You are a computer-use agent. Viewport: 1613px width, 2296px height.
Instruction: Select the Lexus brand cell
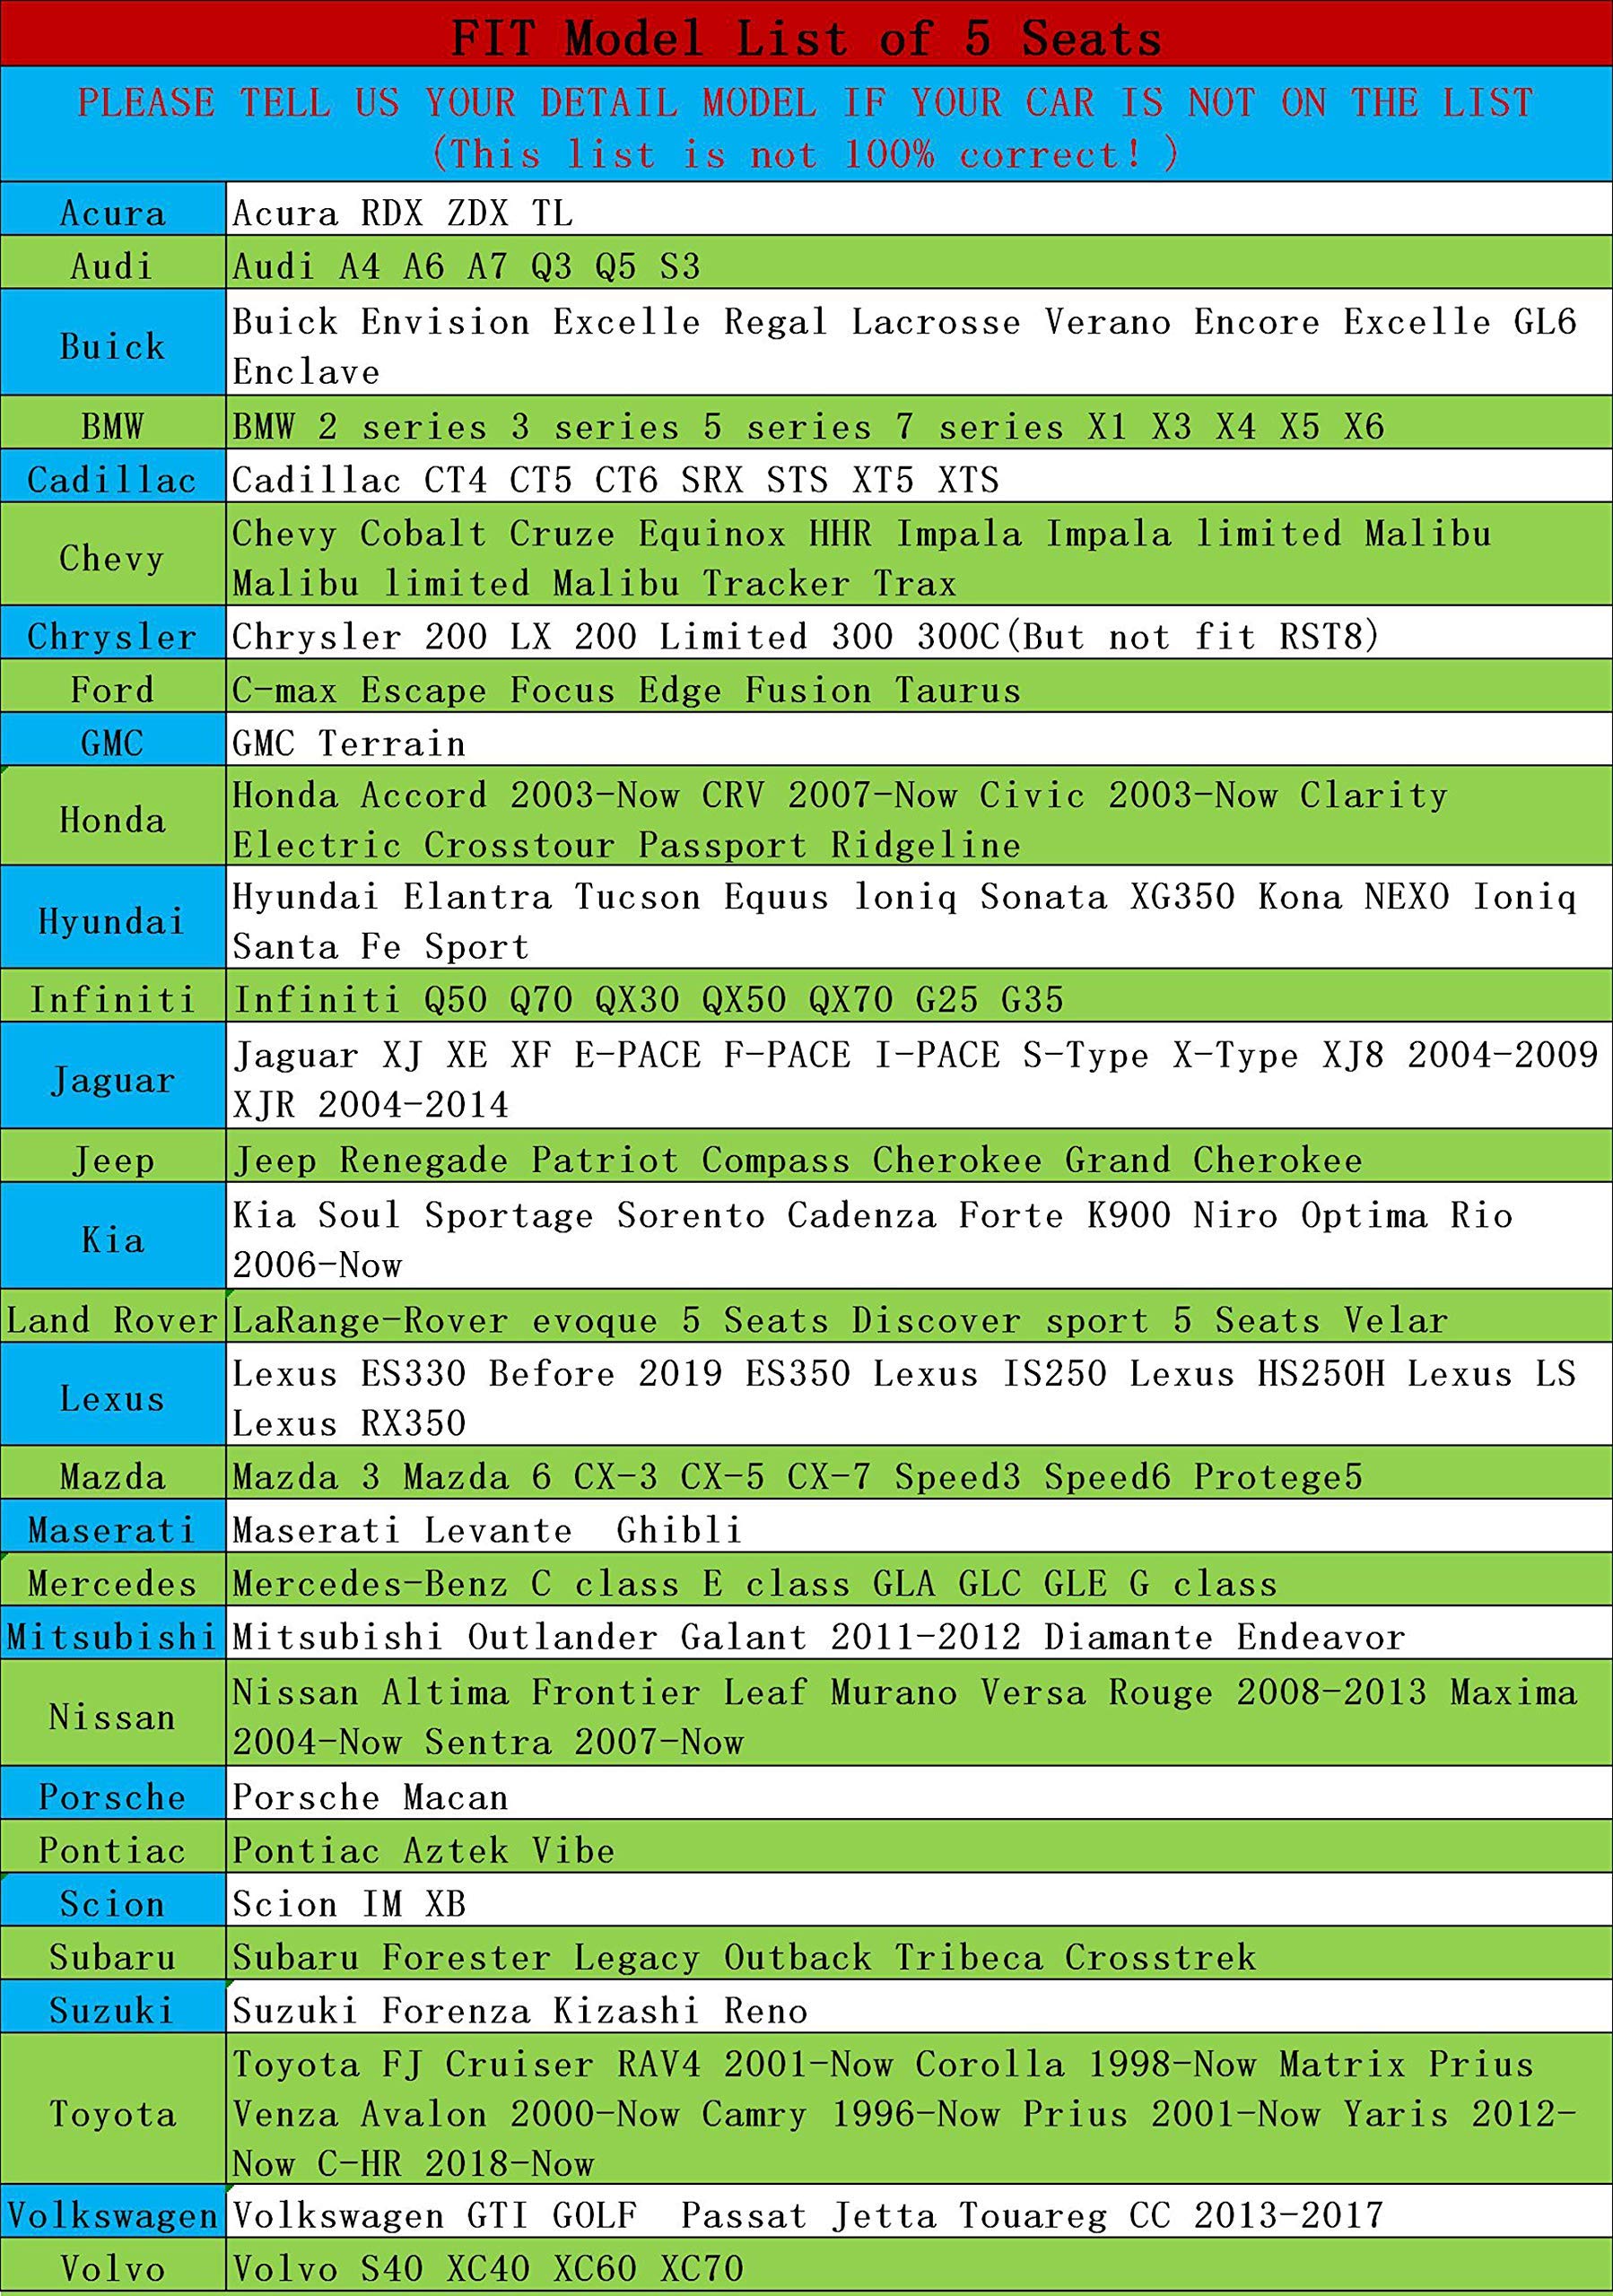(113, 1395)
